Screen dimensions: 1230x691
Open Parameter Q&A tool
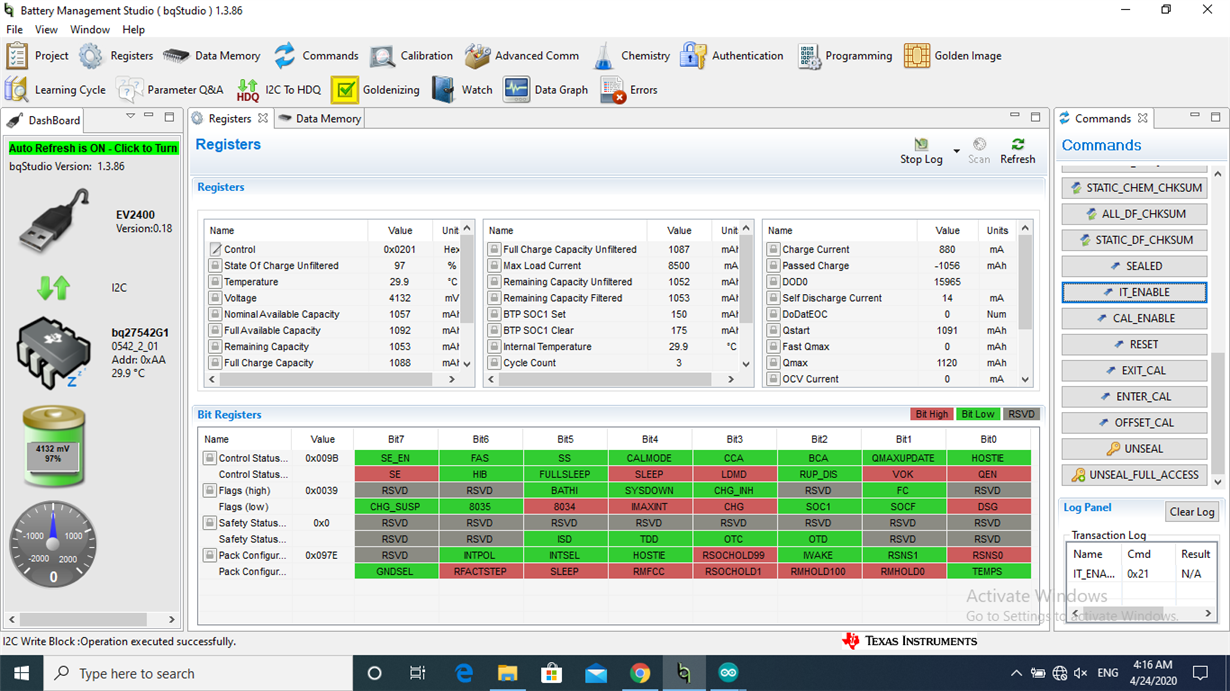click(170, 90)
